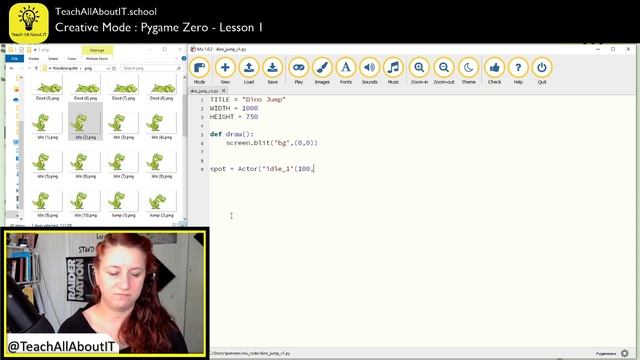This screenshot has width=640, height=360.
Task: Close the dino_jump_v1.py editor tab
Action: 224,91
